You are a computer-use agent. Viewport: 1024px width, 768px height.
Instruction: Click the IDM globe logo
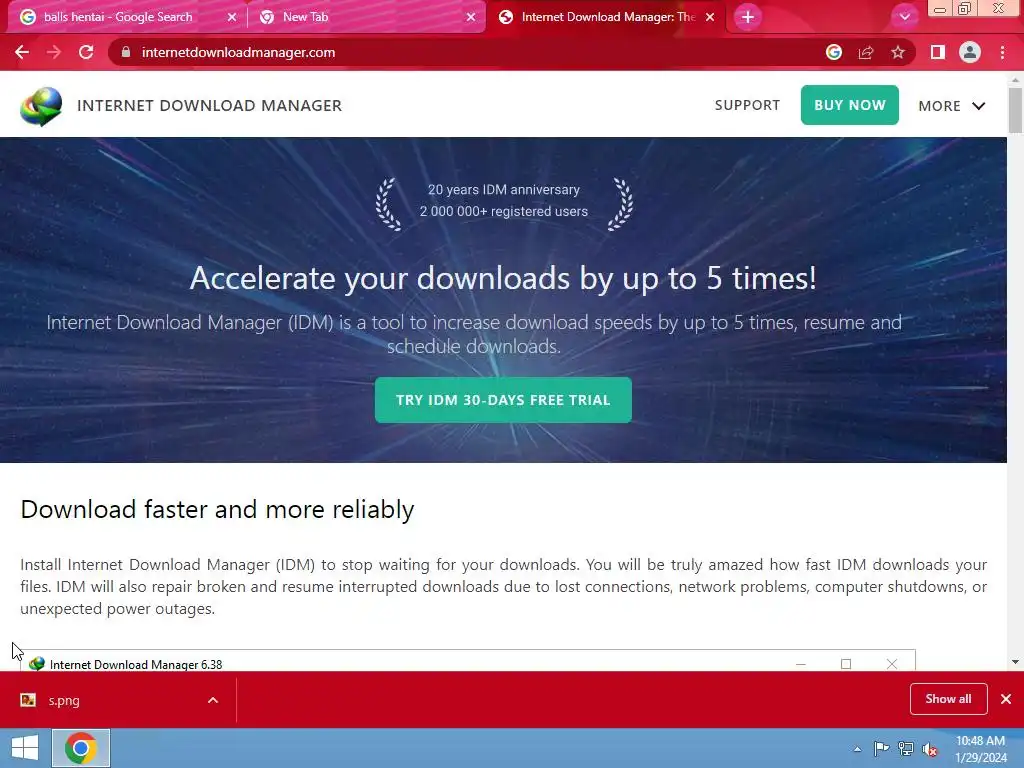tap(41, 106)
